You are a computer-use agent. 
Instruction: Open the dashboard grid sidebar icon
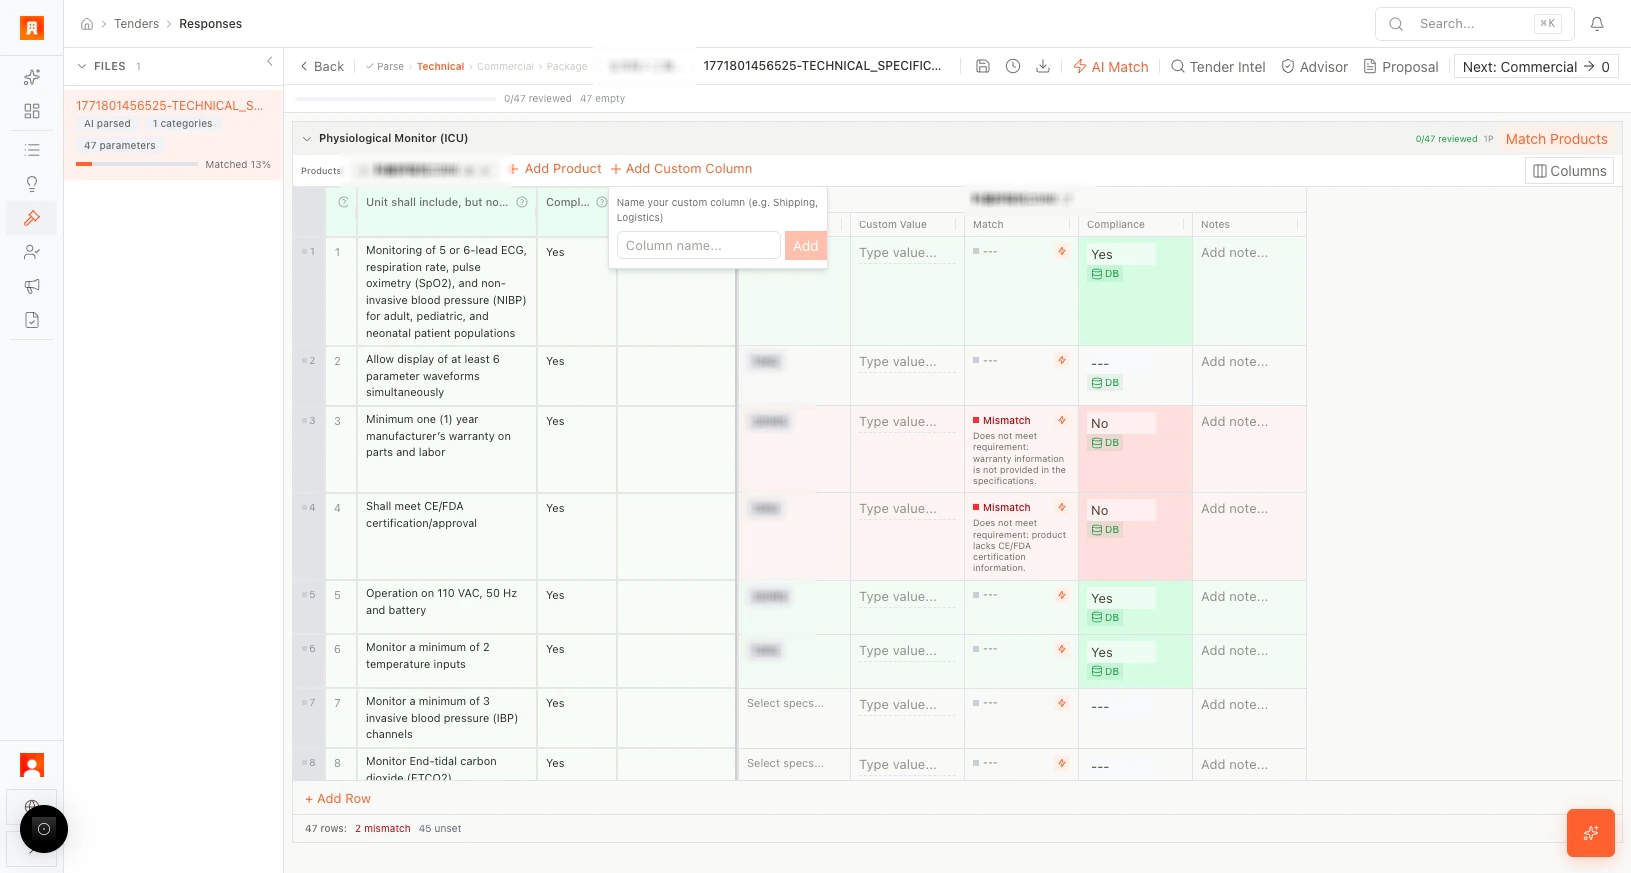pos(32,111)
